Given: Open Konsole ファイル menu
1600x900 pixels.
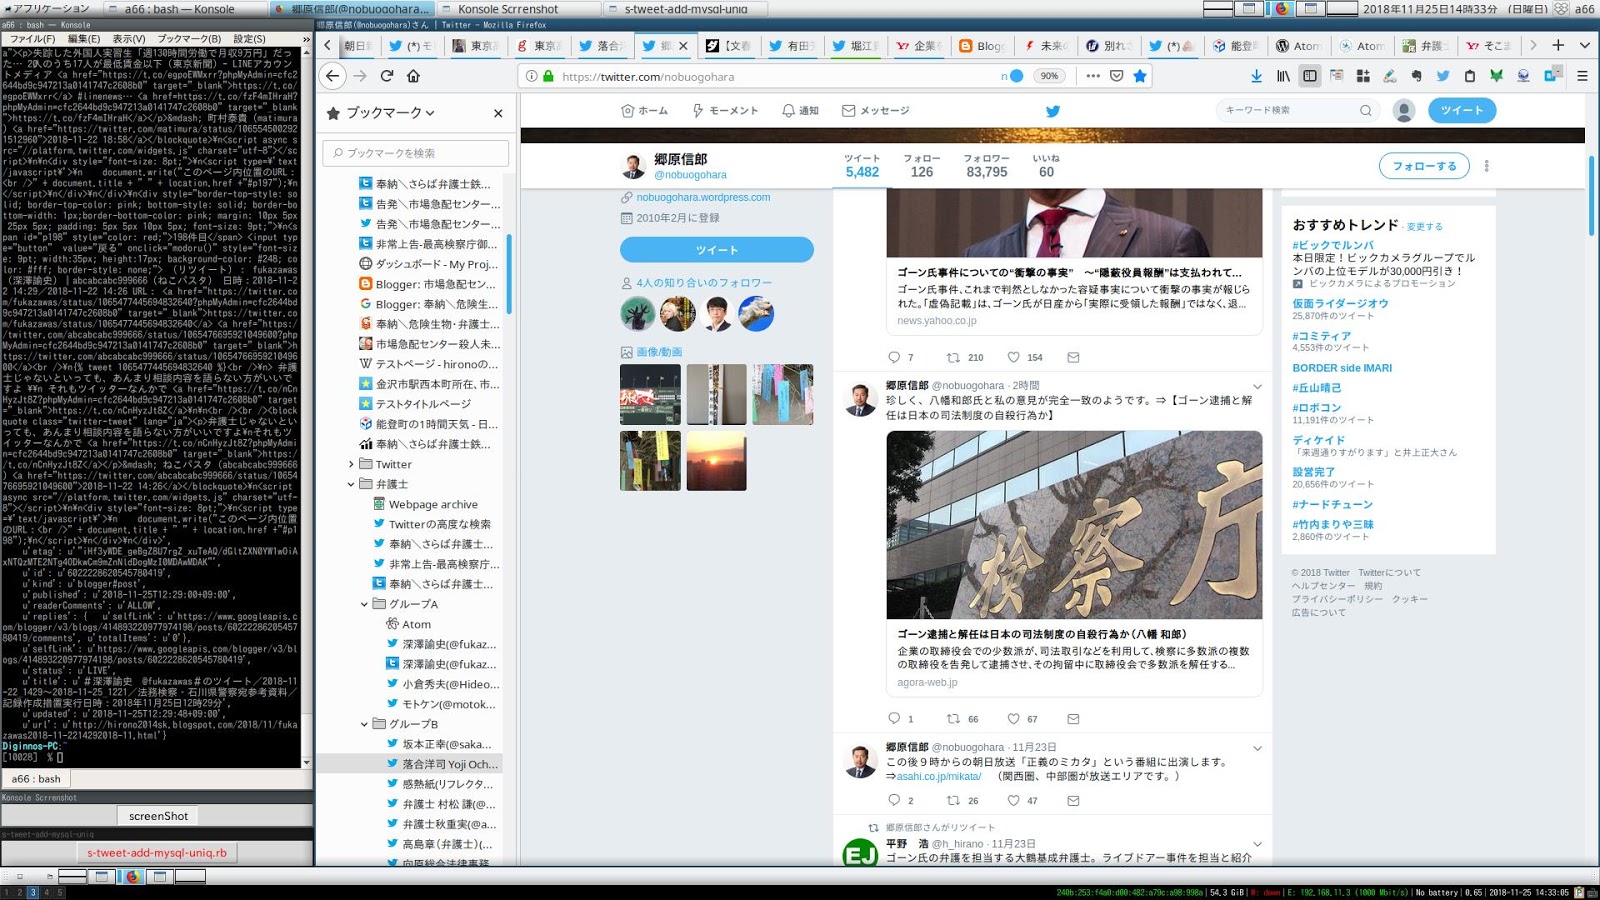Looking at the screenshot, I should click(x=33, y=39).
